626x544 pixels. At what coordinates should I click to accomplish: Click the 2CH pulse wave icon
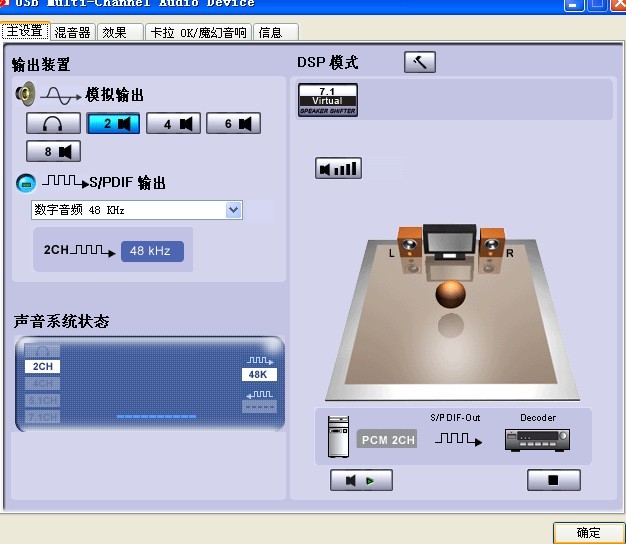point(93,251)
